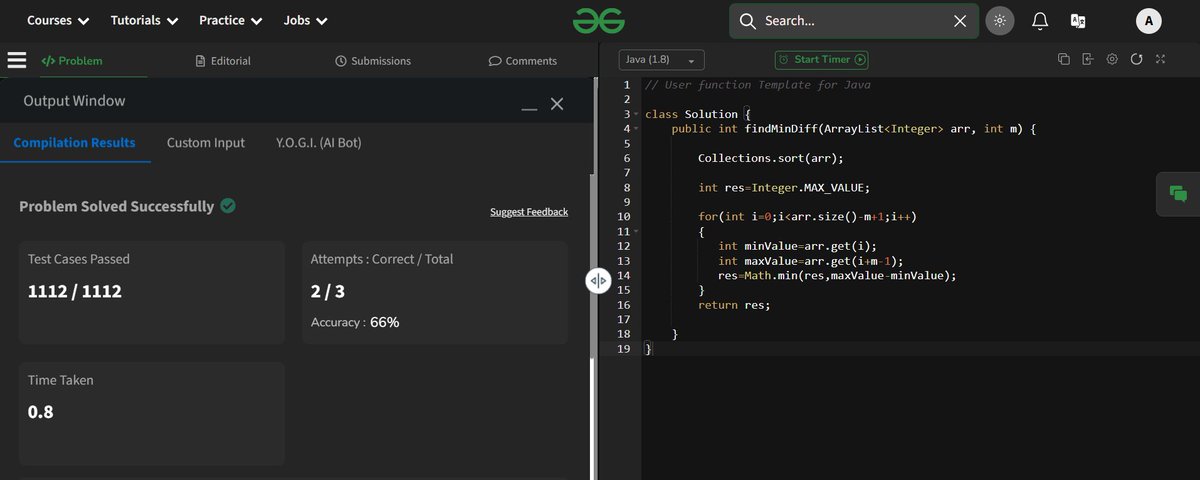Click the green success checkmark icon
1200x480 pixels.
[x=228, y=206]
